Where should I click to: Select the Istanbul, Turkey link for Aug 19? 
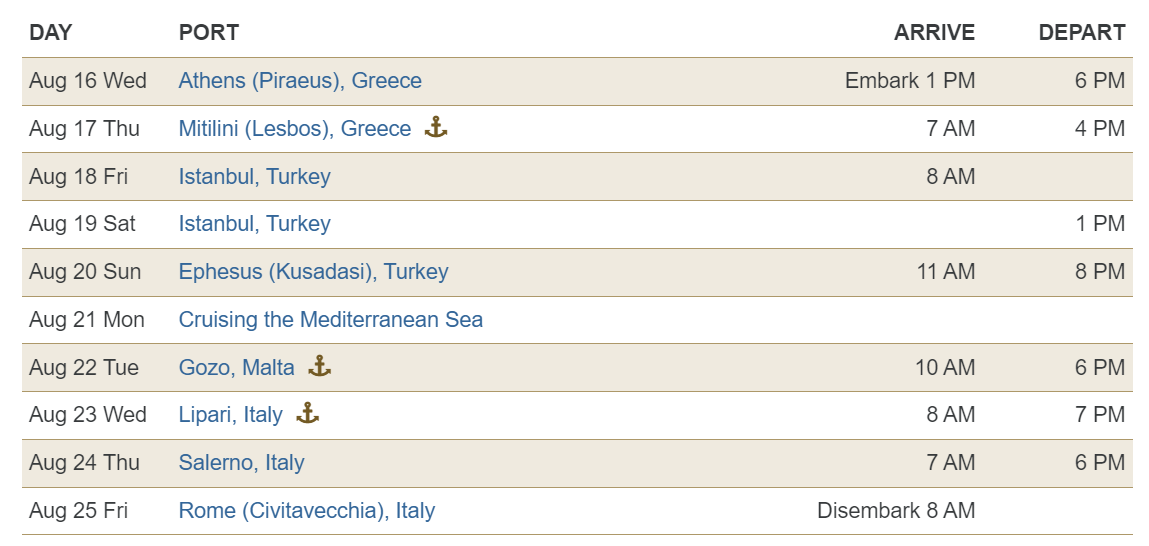[254, 224]
